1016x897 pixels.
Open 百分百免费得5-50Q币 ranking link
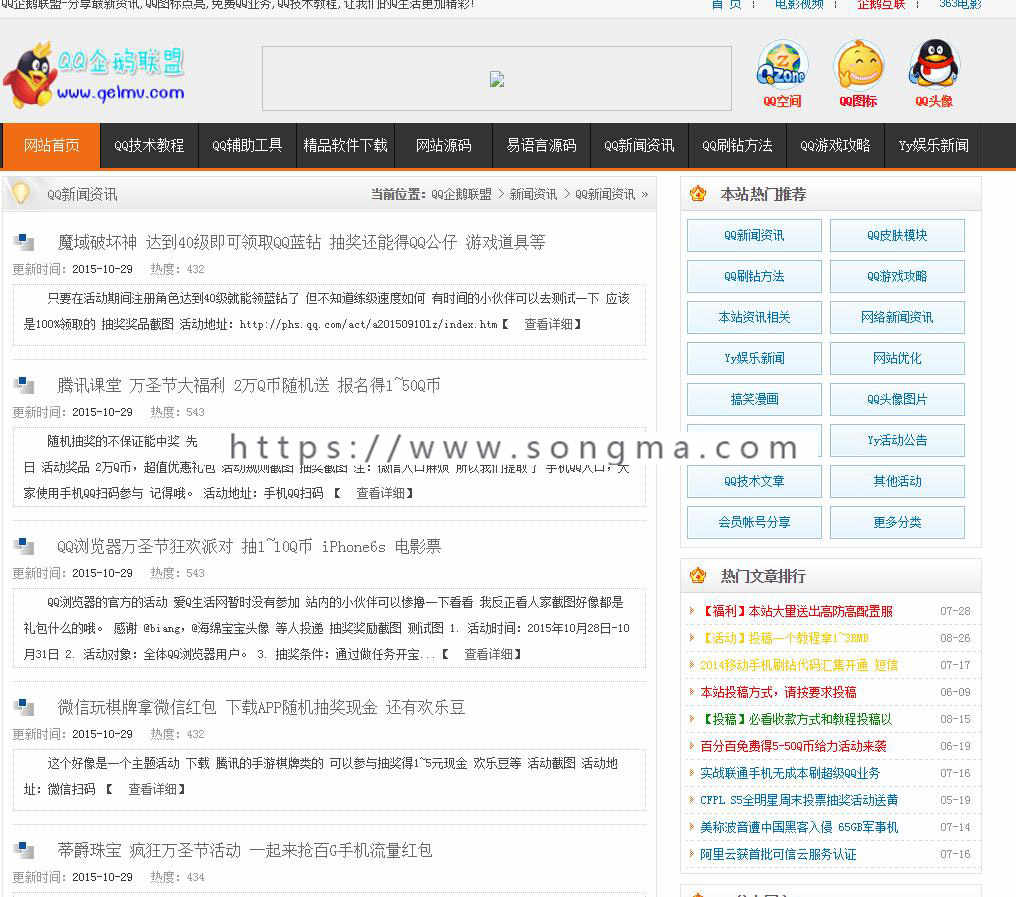coord(793,746)
